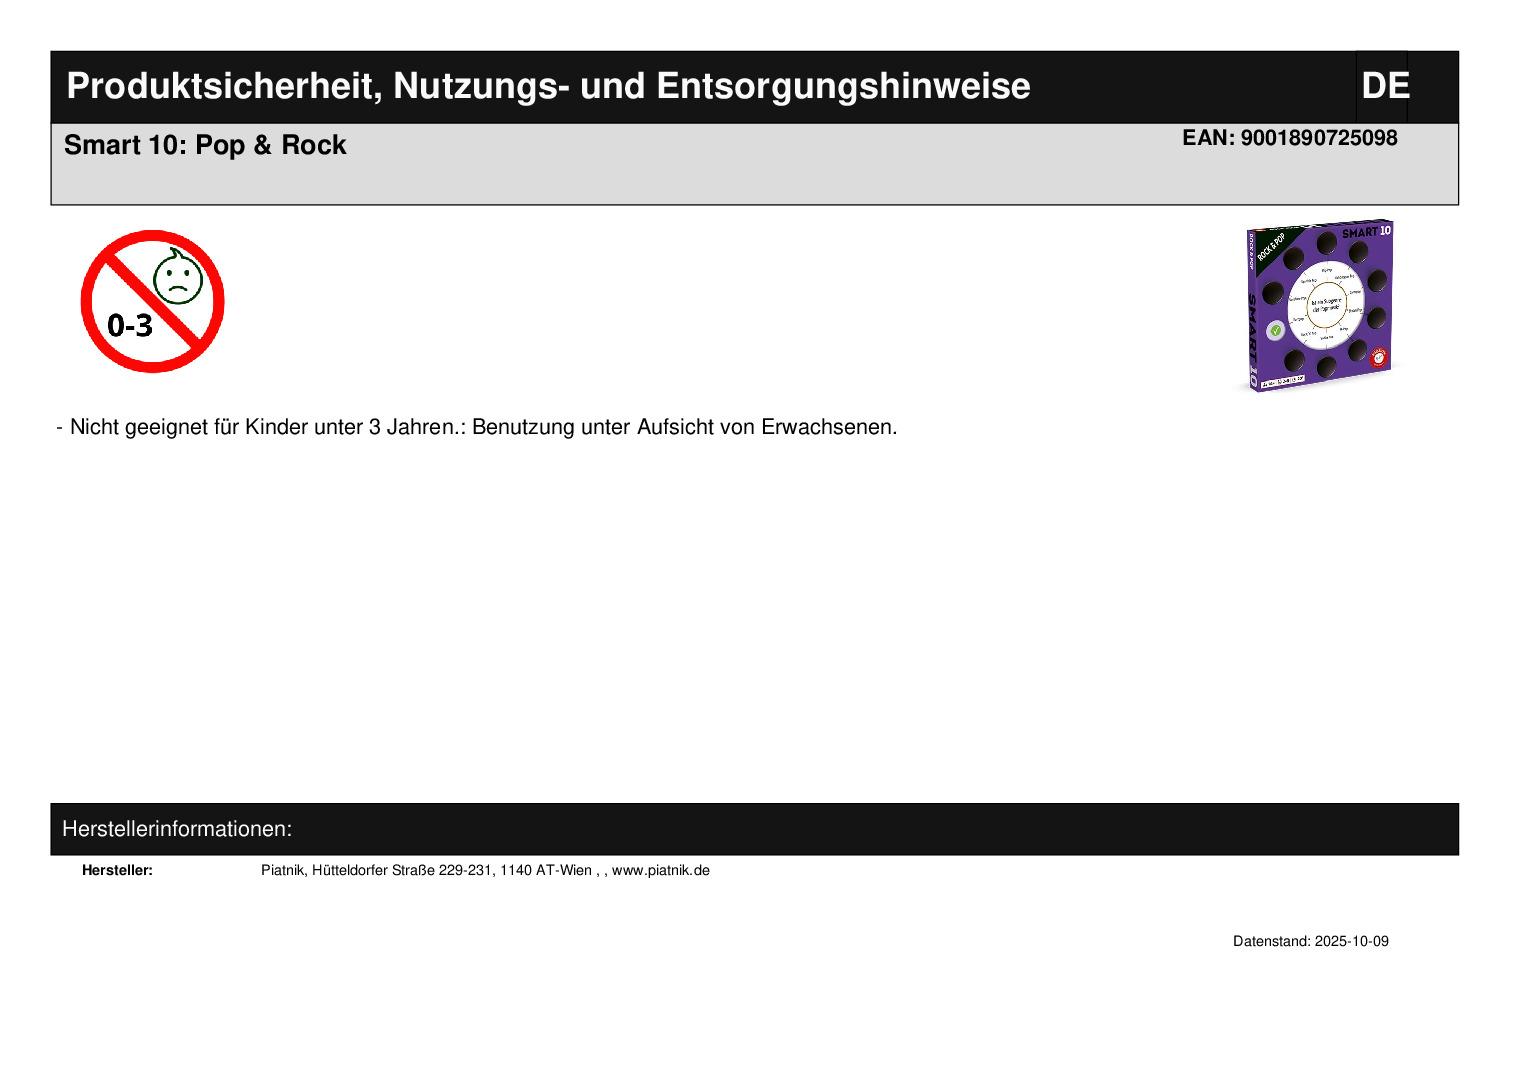Select the product name "Smart 10: Pop & Rock"
This screenshot has width=1520, height=1075.
pyautogui.click(x=205, y=145)
